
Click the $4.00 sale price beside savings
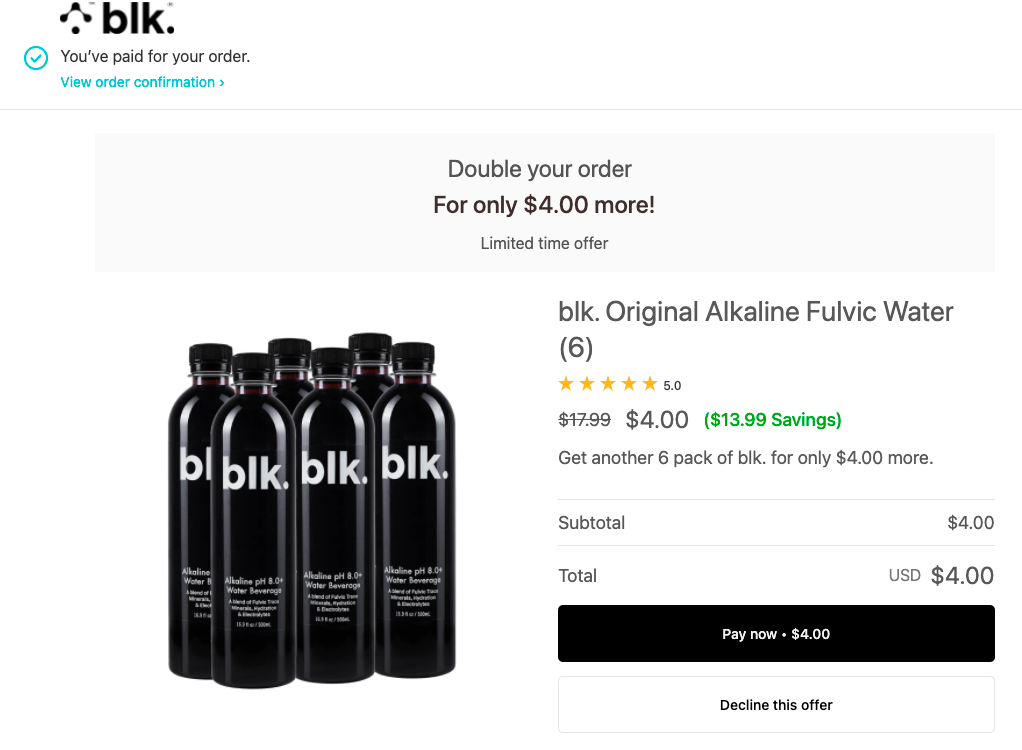pos(657,420)
